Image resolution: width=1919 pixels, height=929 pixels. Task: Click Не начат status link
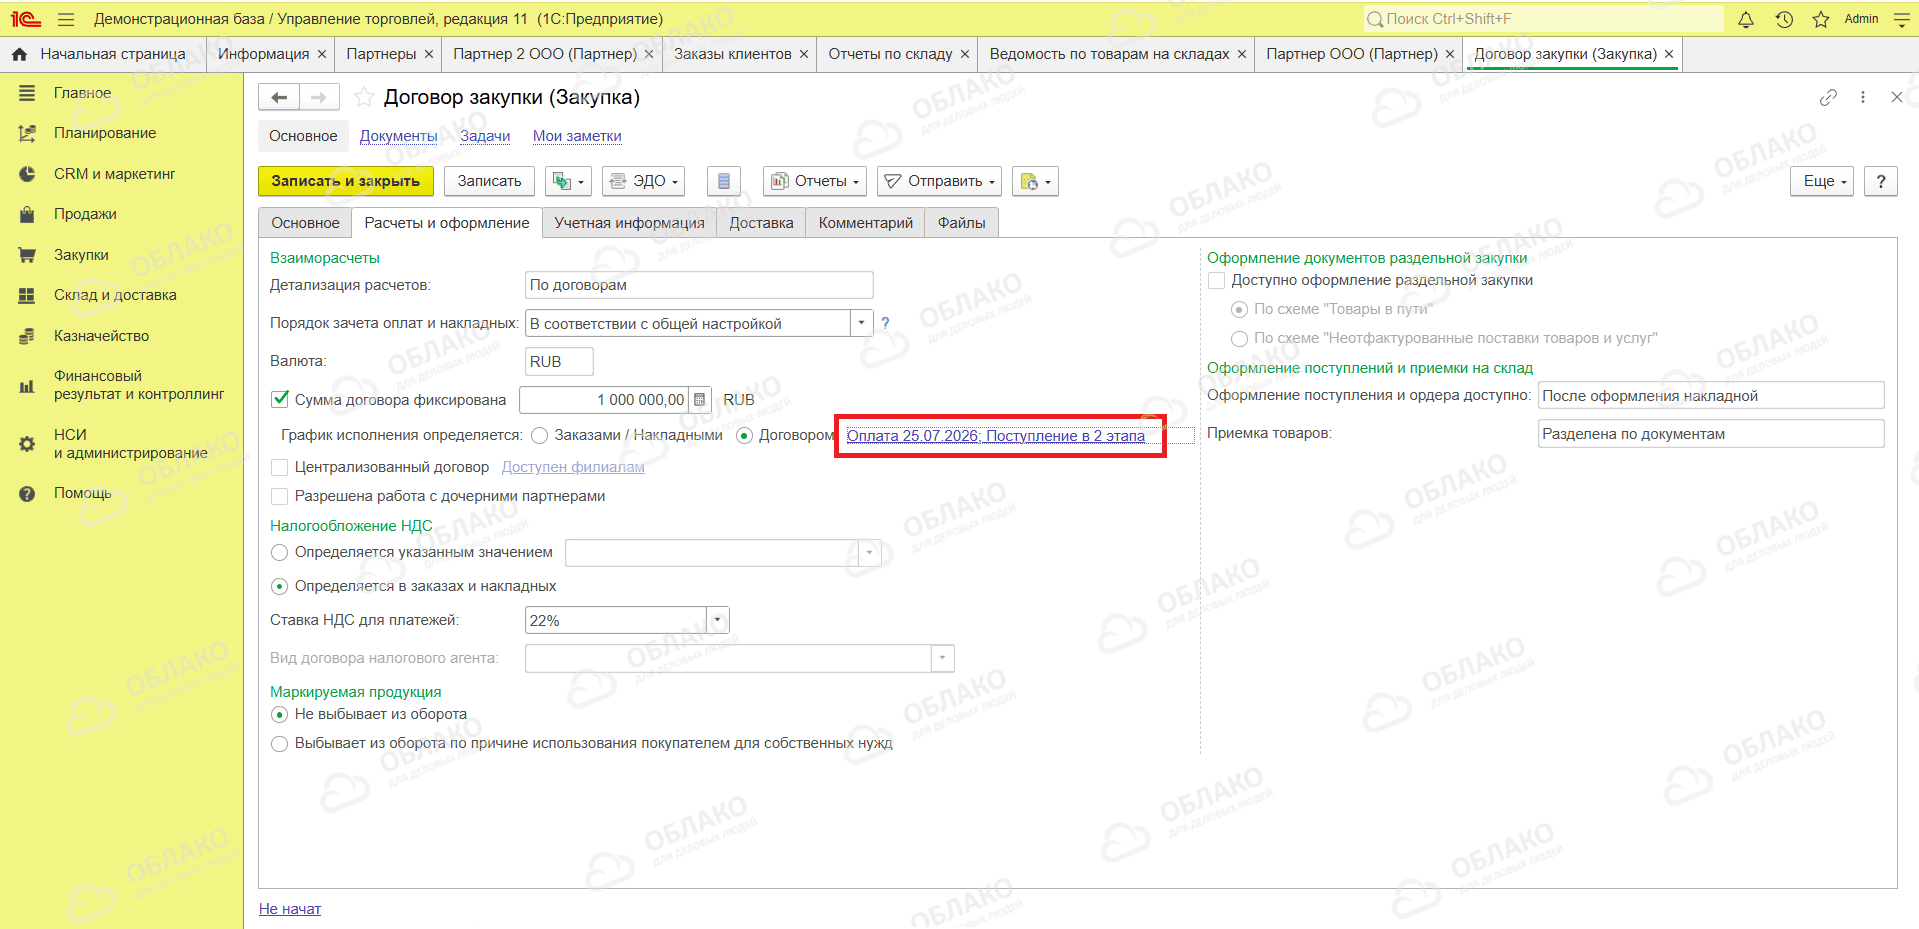point(290,909)
